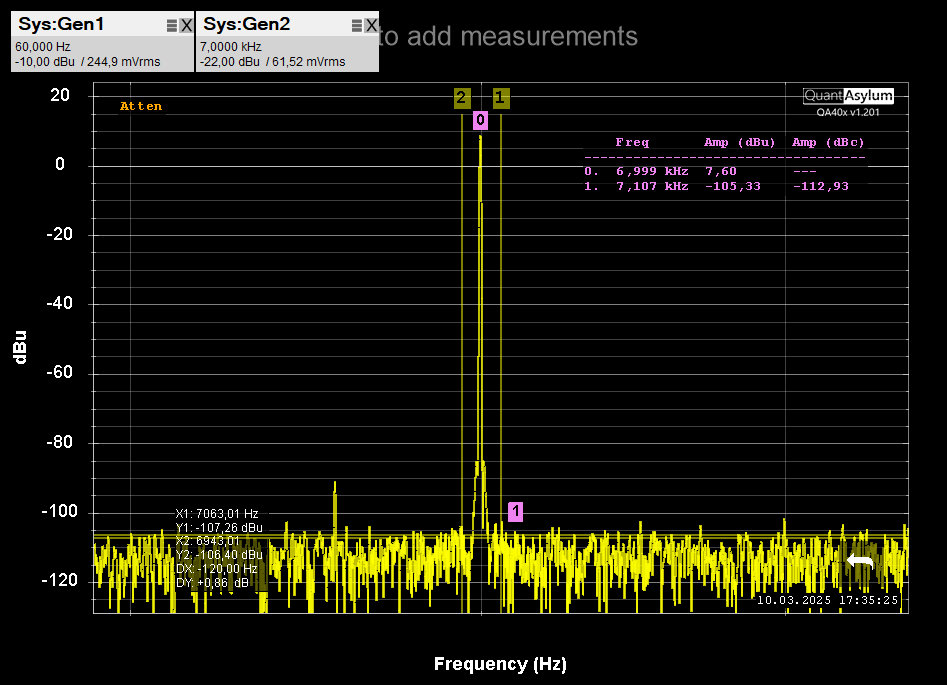Select the pink peak marker 1 near noise floor

click(515, 512)
